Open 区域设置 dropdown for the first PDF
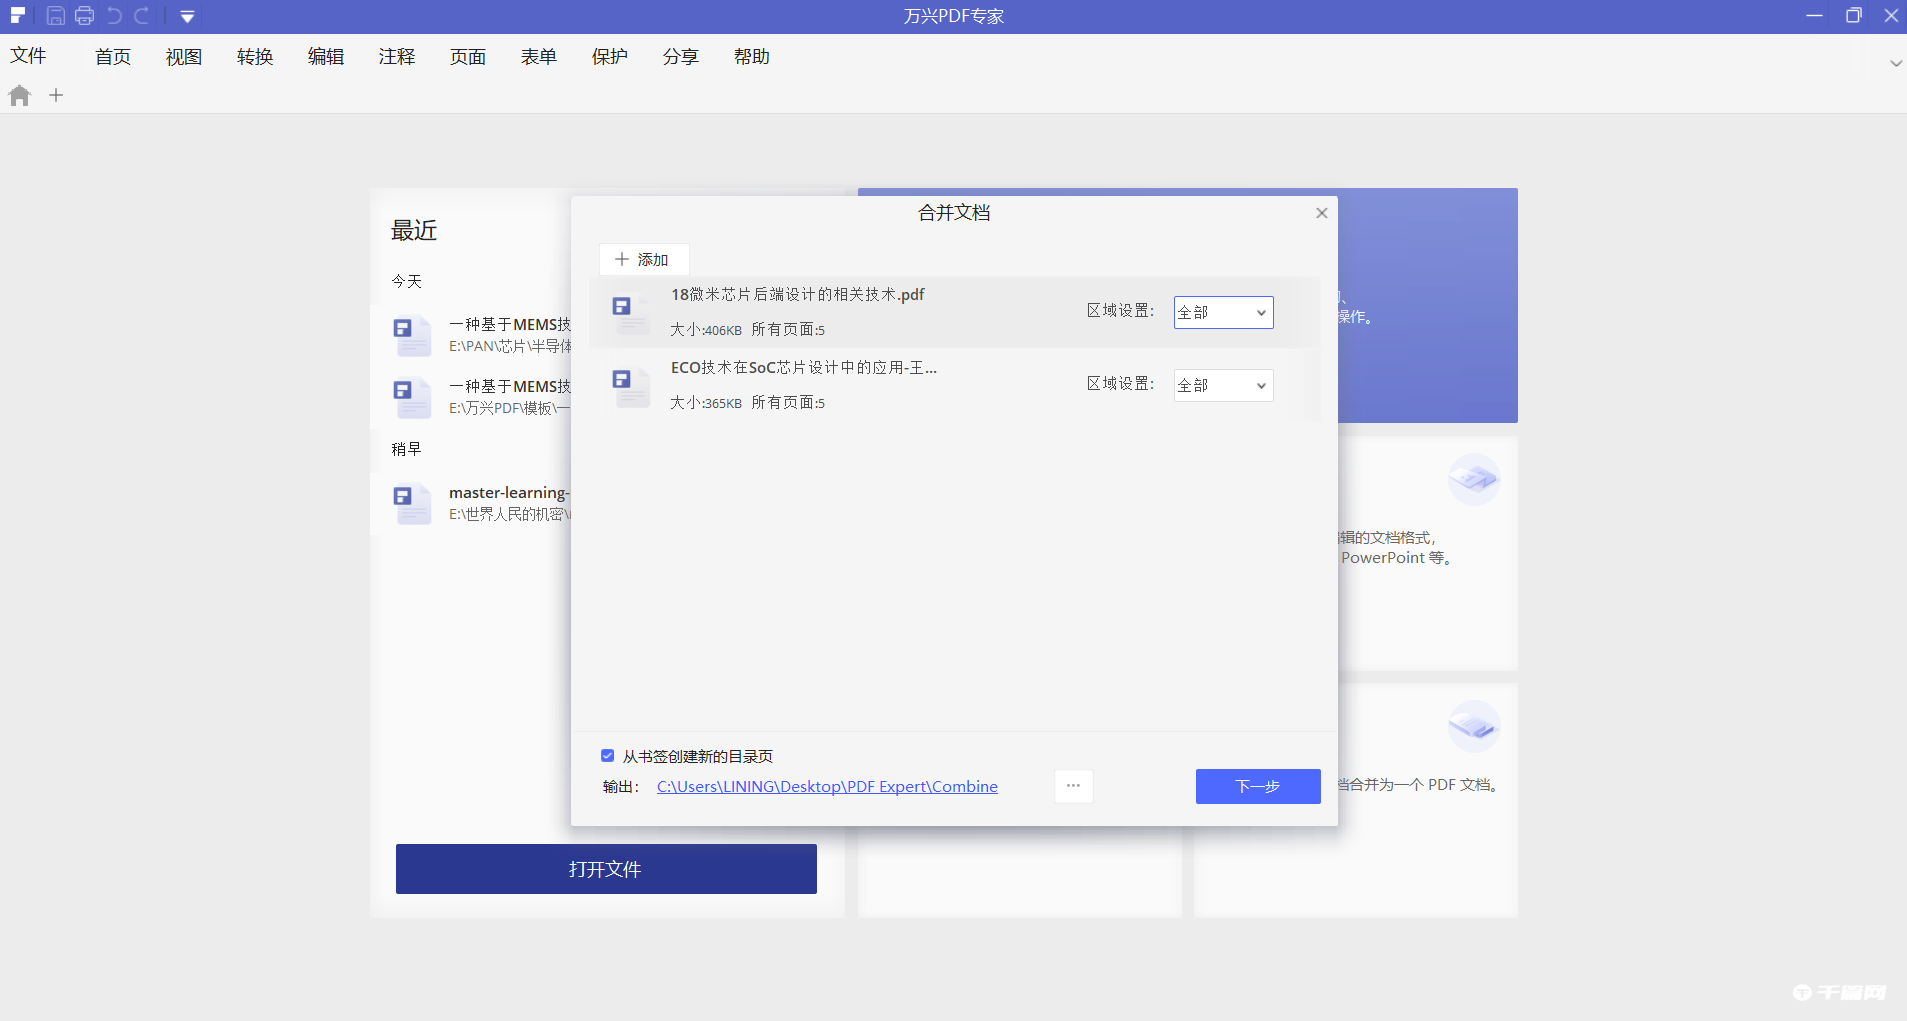This screenshot has height=1021, width=1907. (x=1222, y=312)
